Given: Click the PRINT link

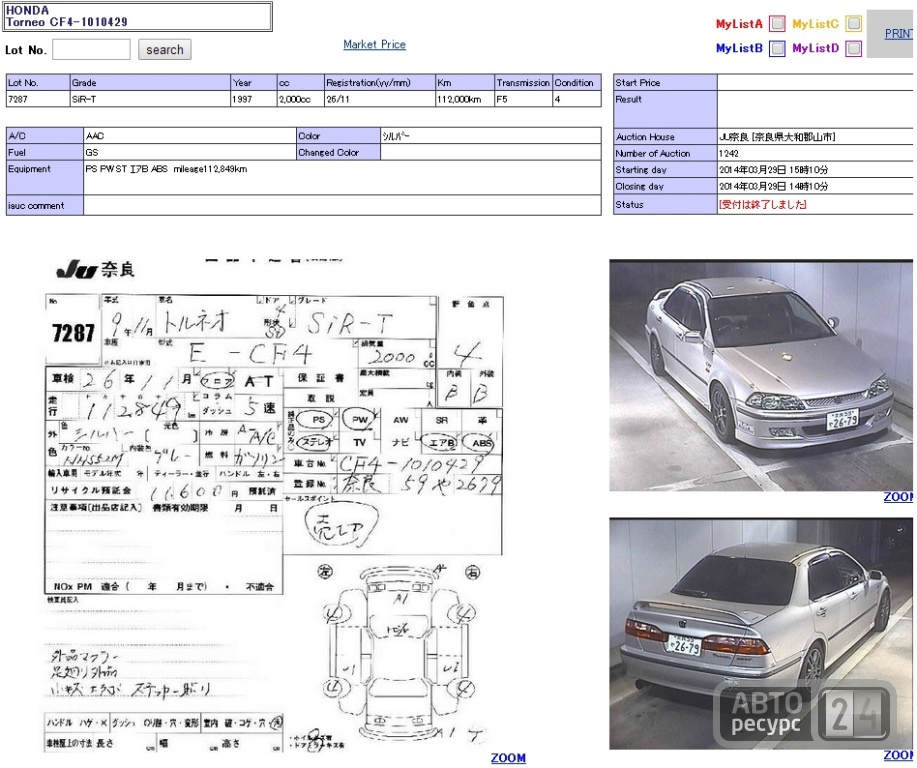Looking at the screenshot, I should click(898, 34).
